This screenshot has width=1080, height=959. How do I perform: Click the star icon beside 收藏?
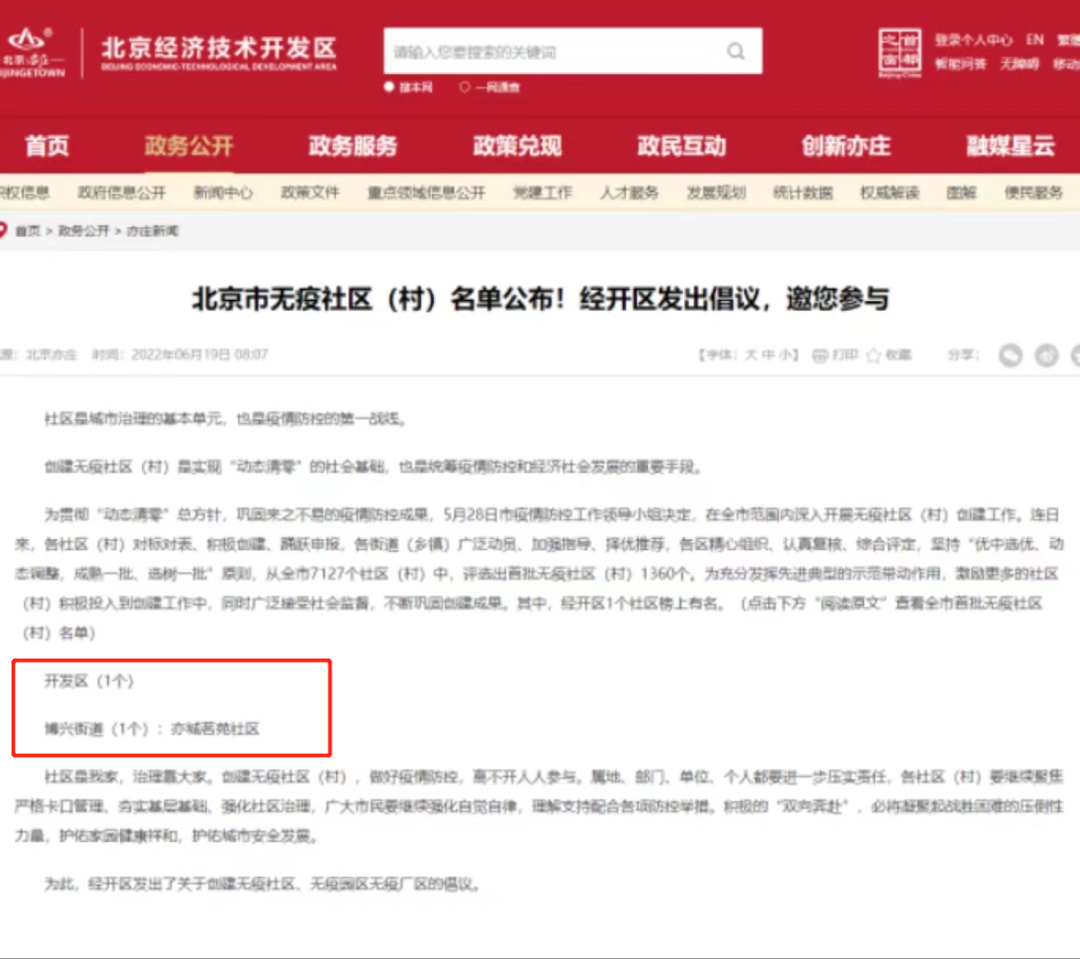tap(873, 355)
